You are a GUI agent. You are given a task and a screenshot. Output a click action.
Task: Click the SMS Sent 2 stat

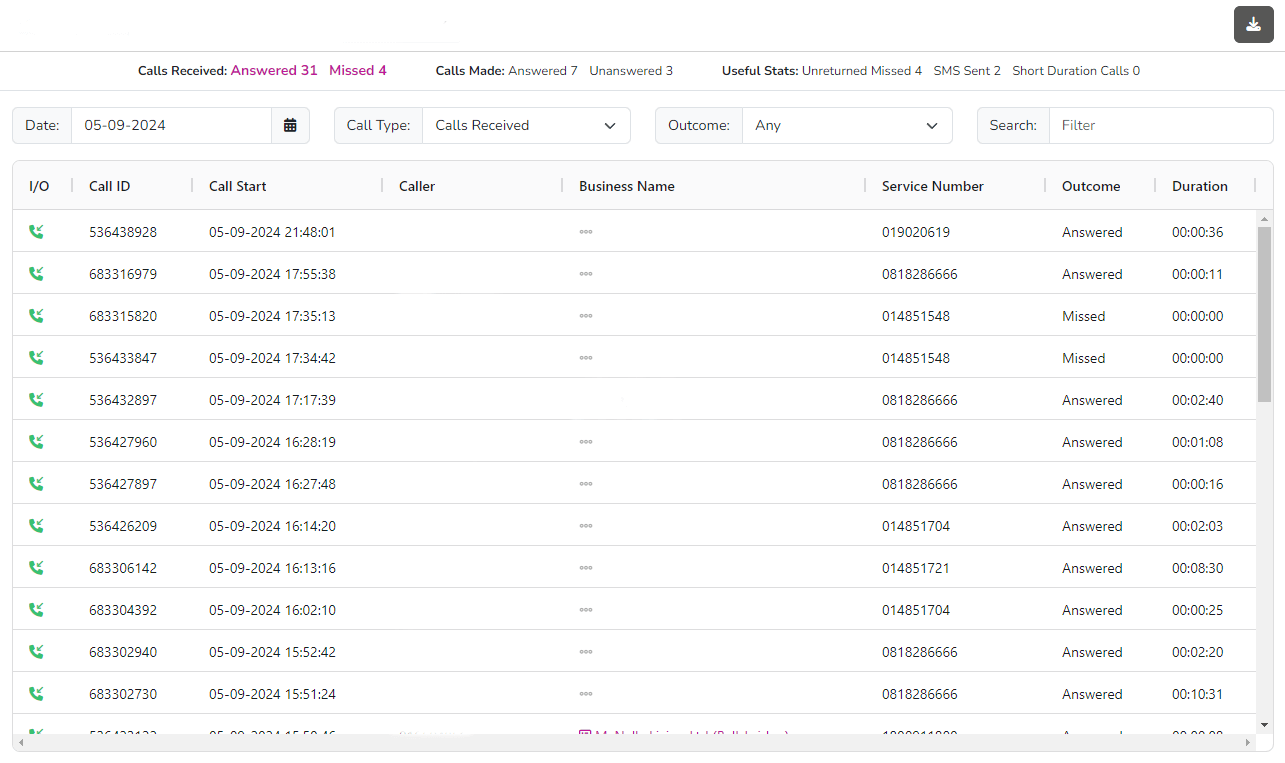click(x=967, y=71)
